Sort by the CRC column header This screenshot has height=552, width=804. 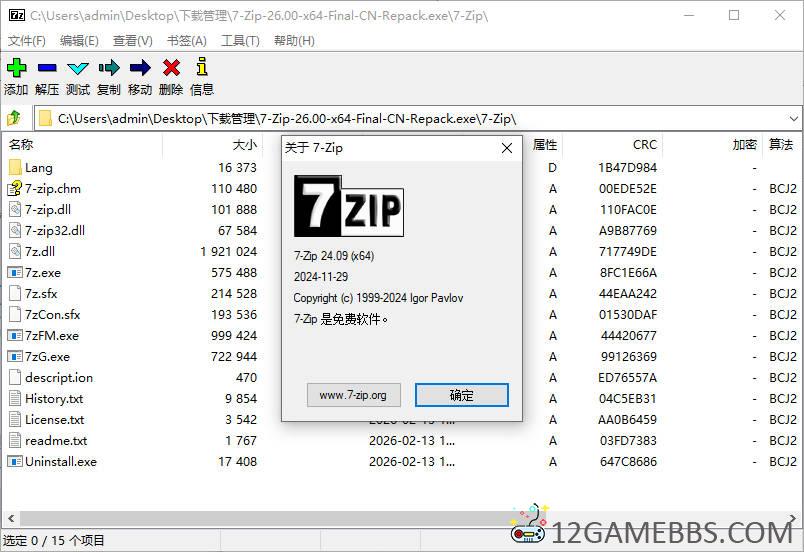tap(613, 145)
